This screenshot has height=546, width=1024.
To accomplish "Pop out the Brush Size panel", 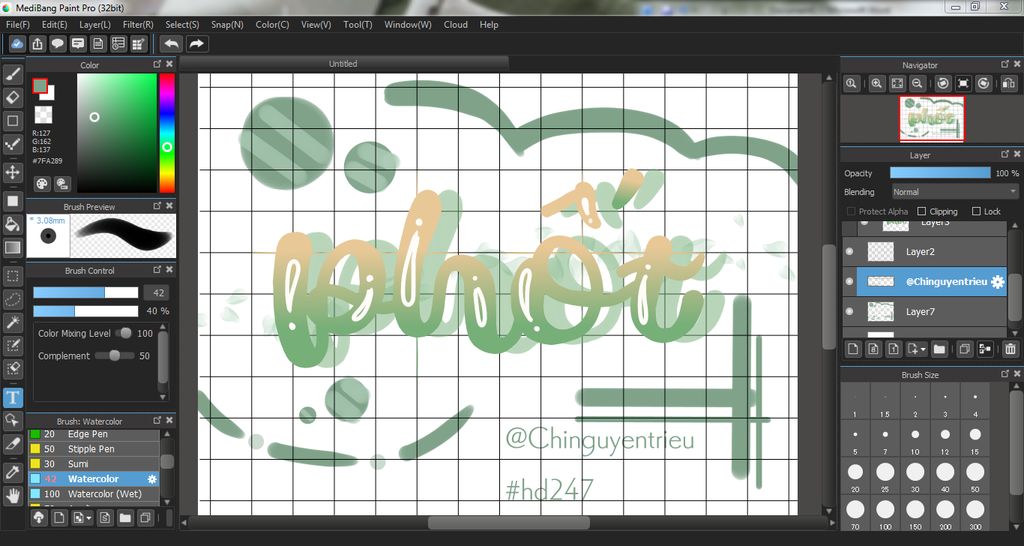I will (1005, 374).
